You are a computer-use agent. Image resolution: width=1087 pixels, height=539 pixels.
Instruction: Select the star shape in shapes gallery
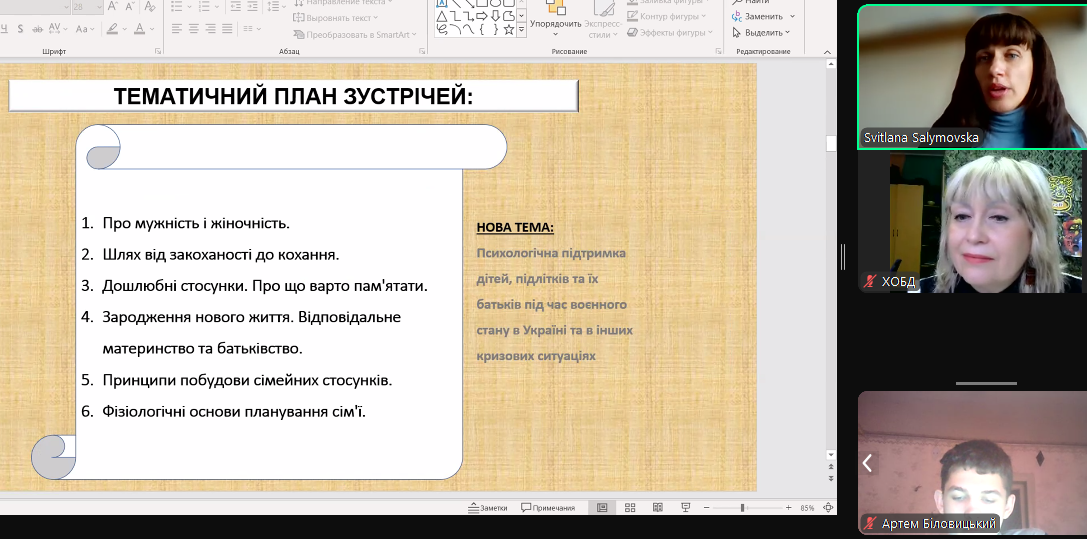point(509,29)
